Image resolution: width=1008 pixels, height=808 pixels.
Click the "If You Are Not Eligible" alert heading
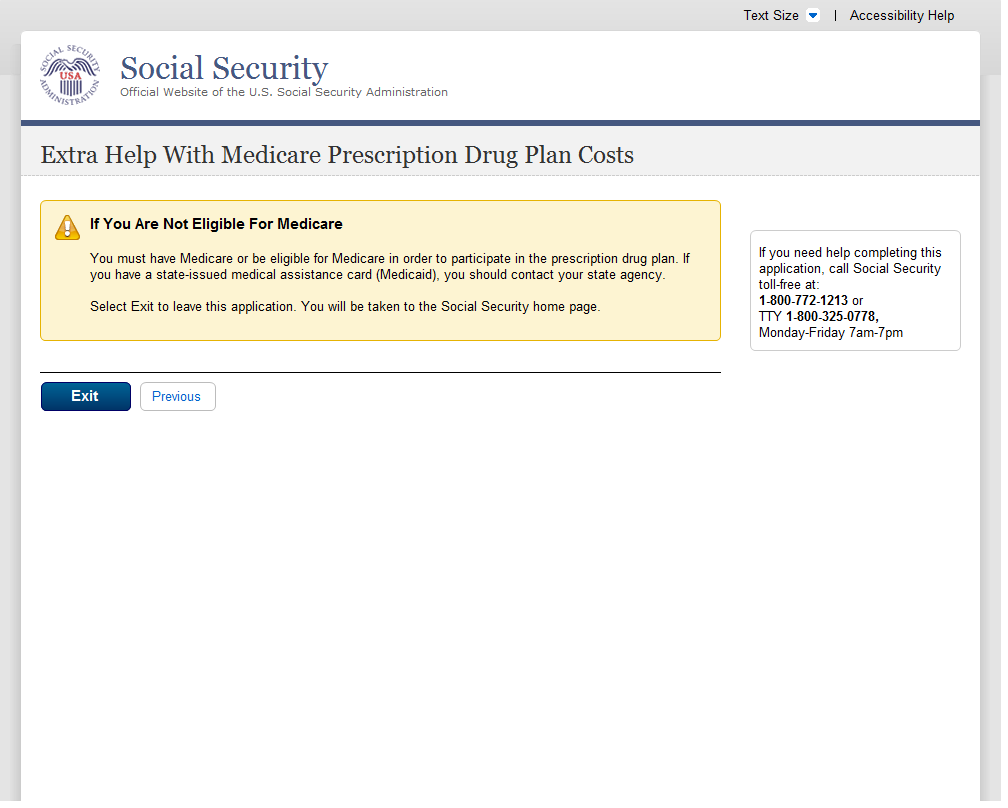click(216, 224)
